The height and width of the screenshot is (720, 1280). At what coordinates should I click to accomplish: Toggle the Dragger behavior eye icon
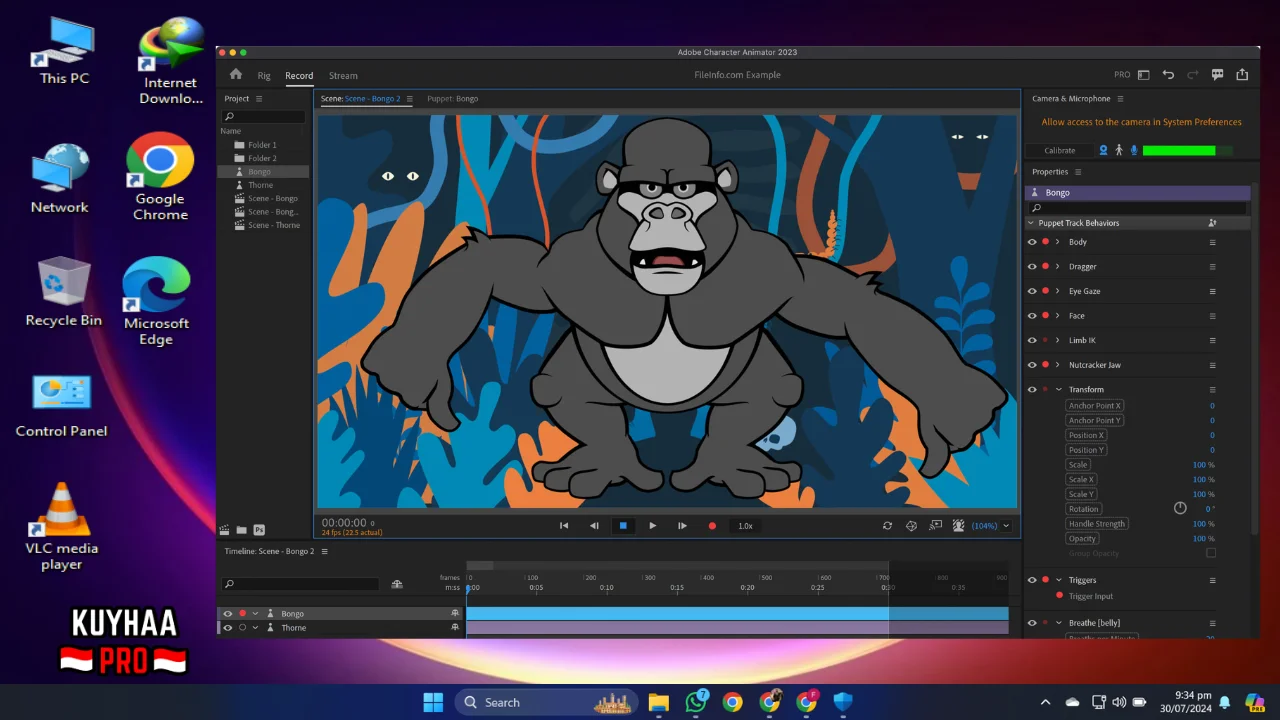(1032, 266)
